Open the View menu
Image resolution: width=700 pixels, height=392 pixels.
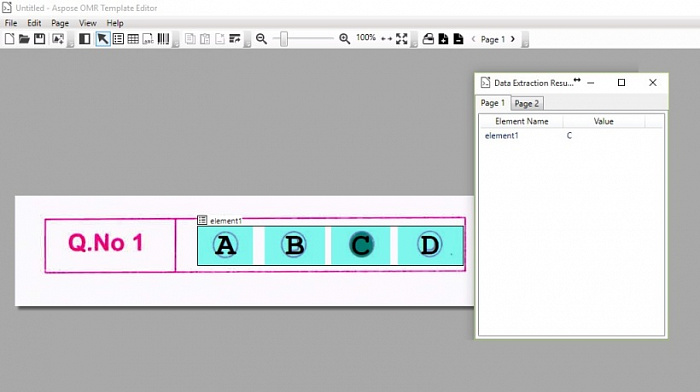click(88, 23)
